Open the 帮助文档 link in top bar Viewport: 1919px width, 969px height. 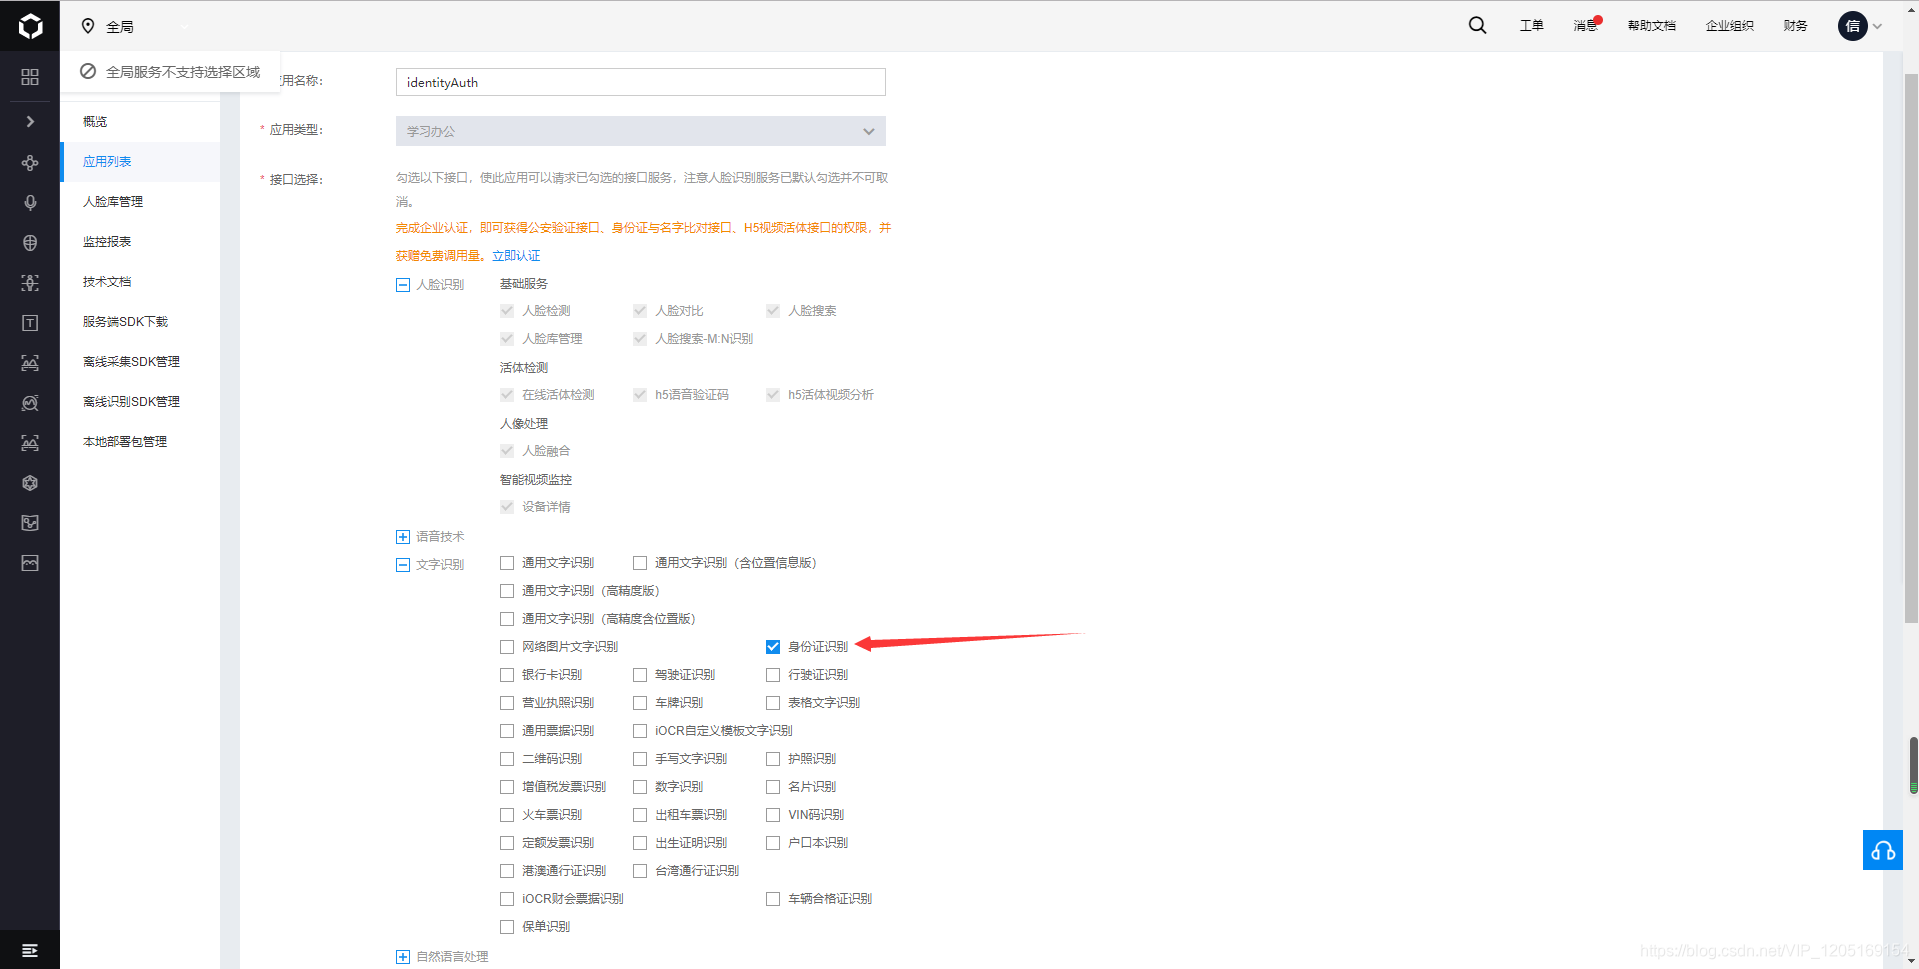pos(1650,25)
